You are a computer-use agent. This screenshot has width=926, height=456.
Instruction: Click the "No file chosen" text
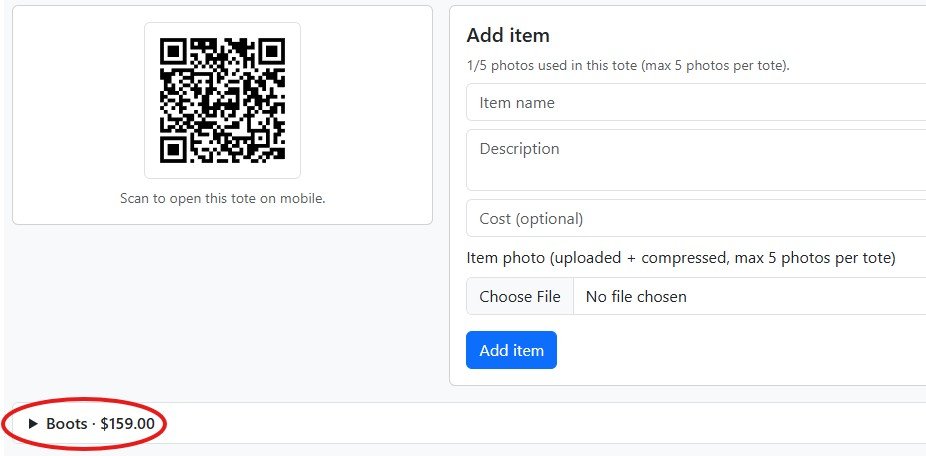click(x=636, y=296)
